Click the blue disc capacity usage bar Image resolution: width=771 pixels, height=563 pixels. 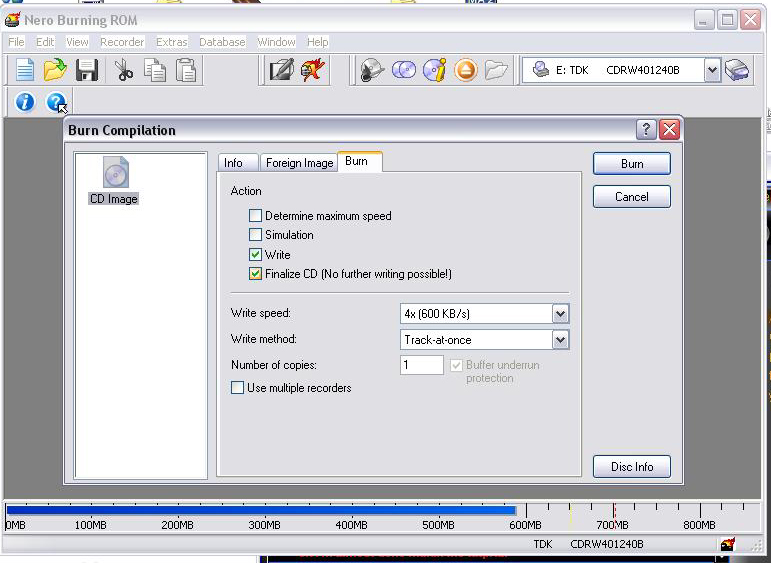[261, 510]
